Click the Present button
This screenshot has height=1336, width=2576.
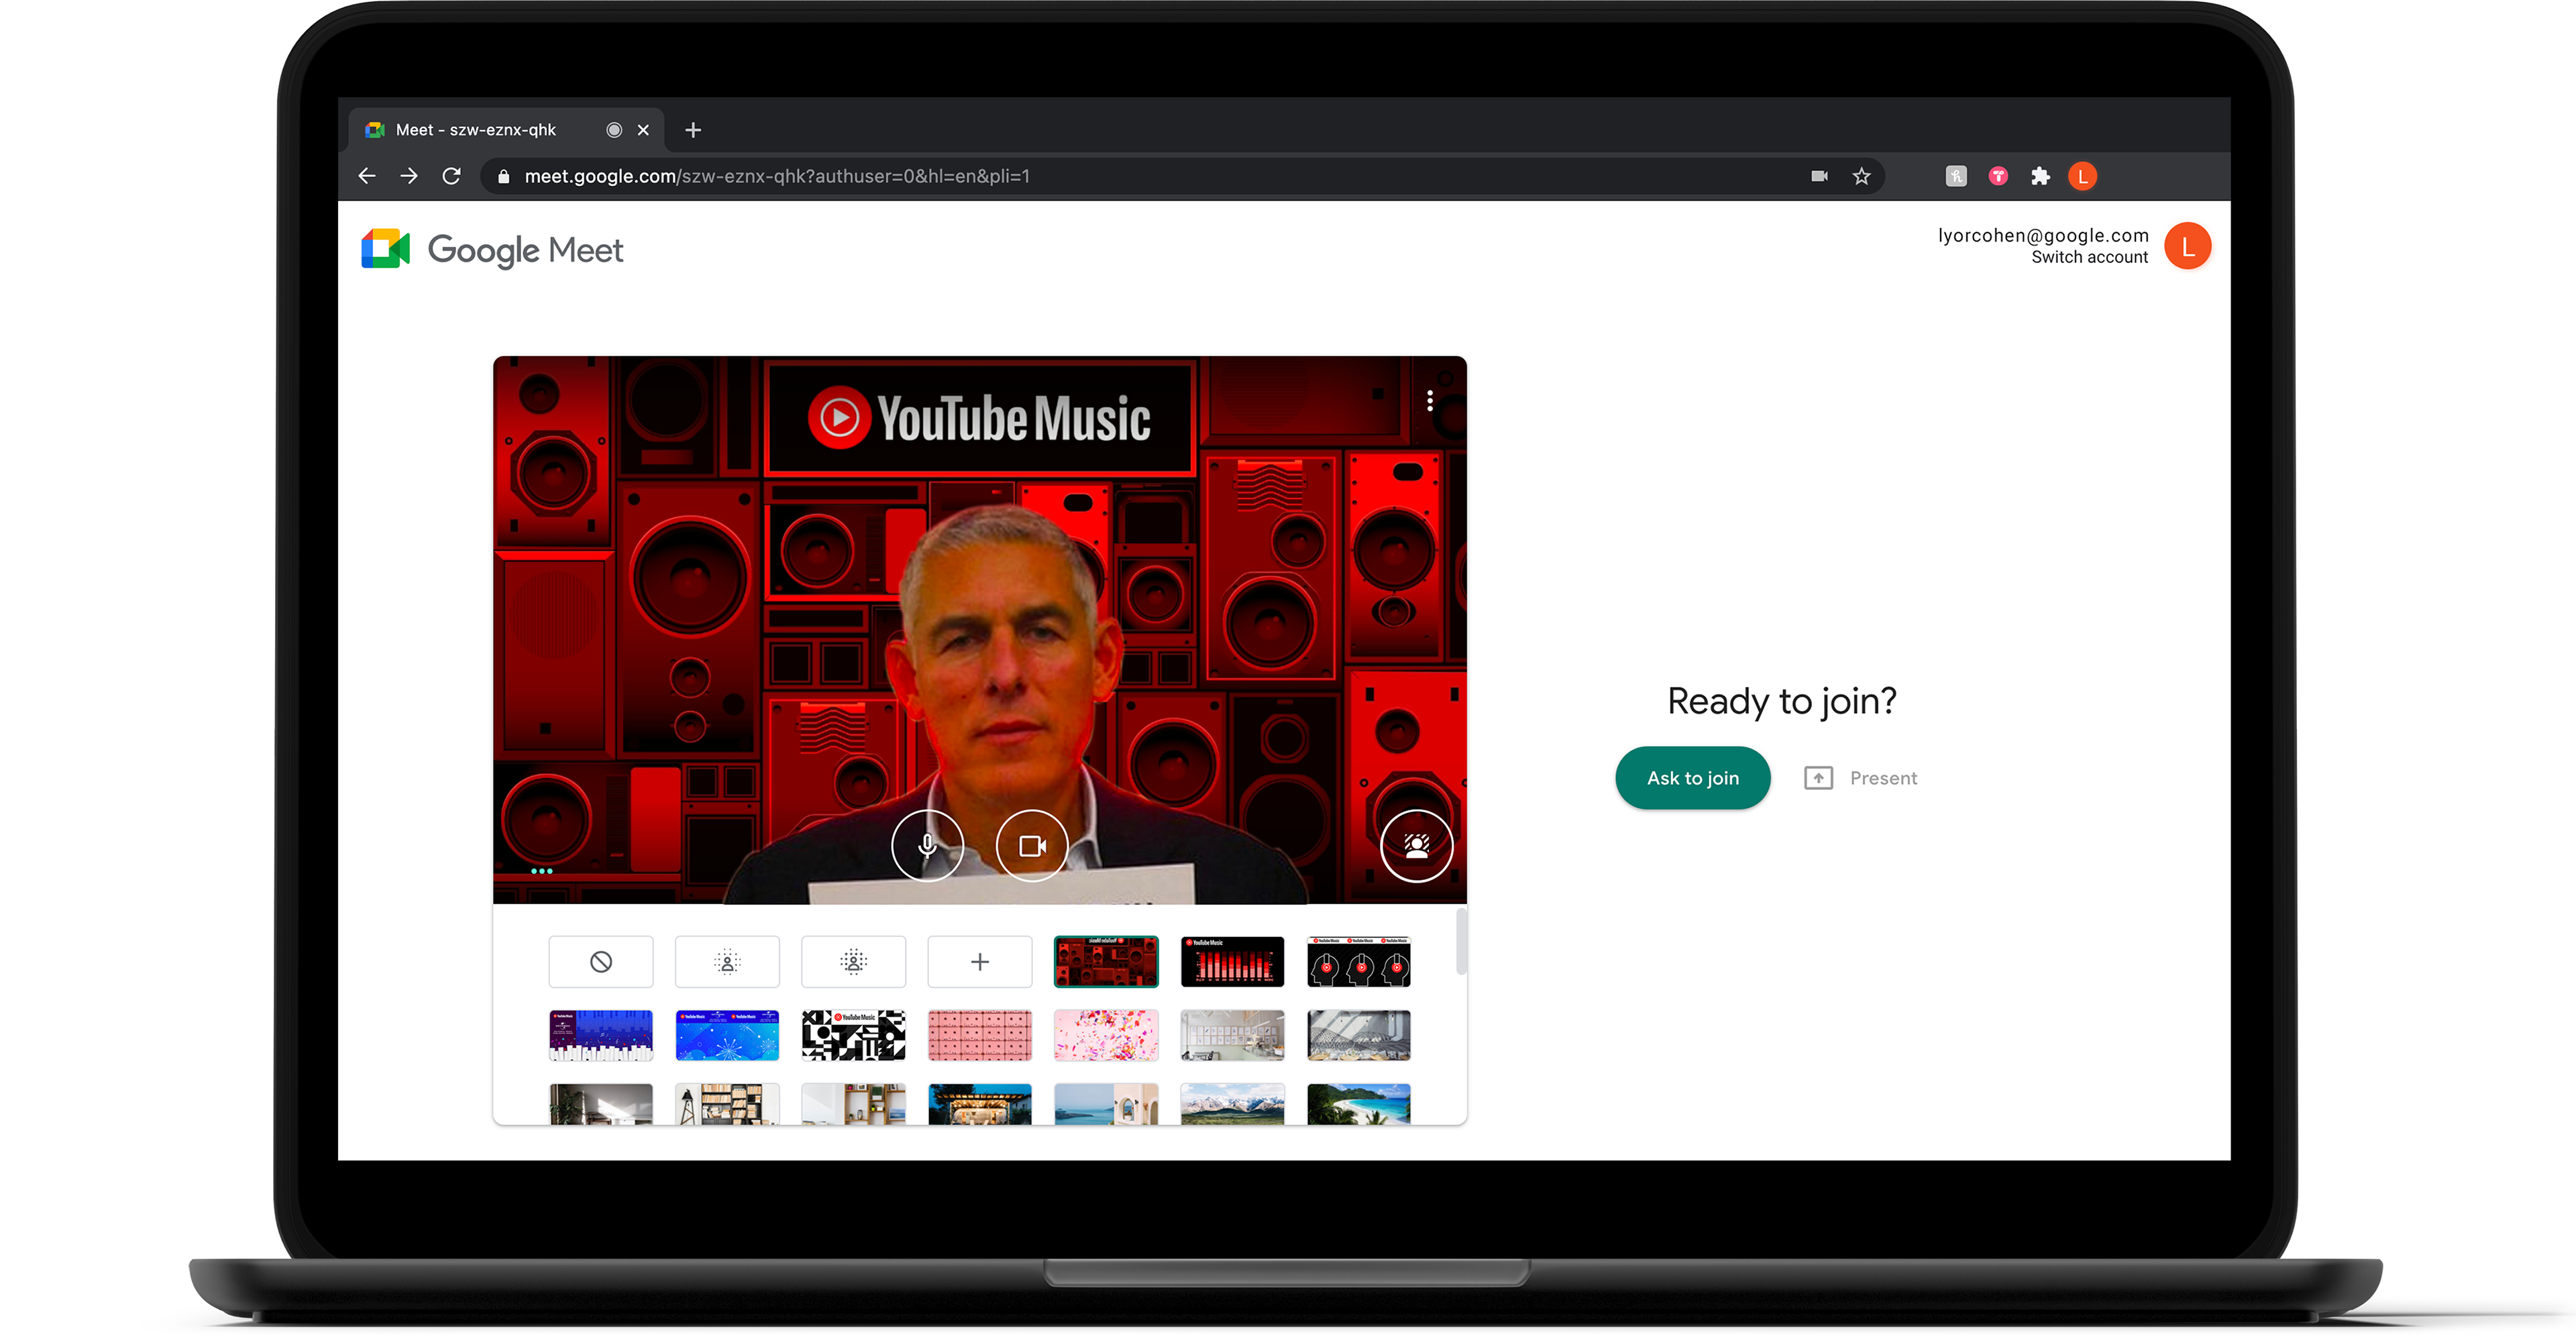[1861, 778]
